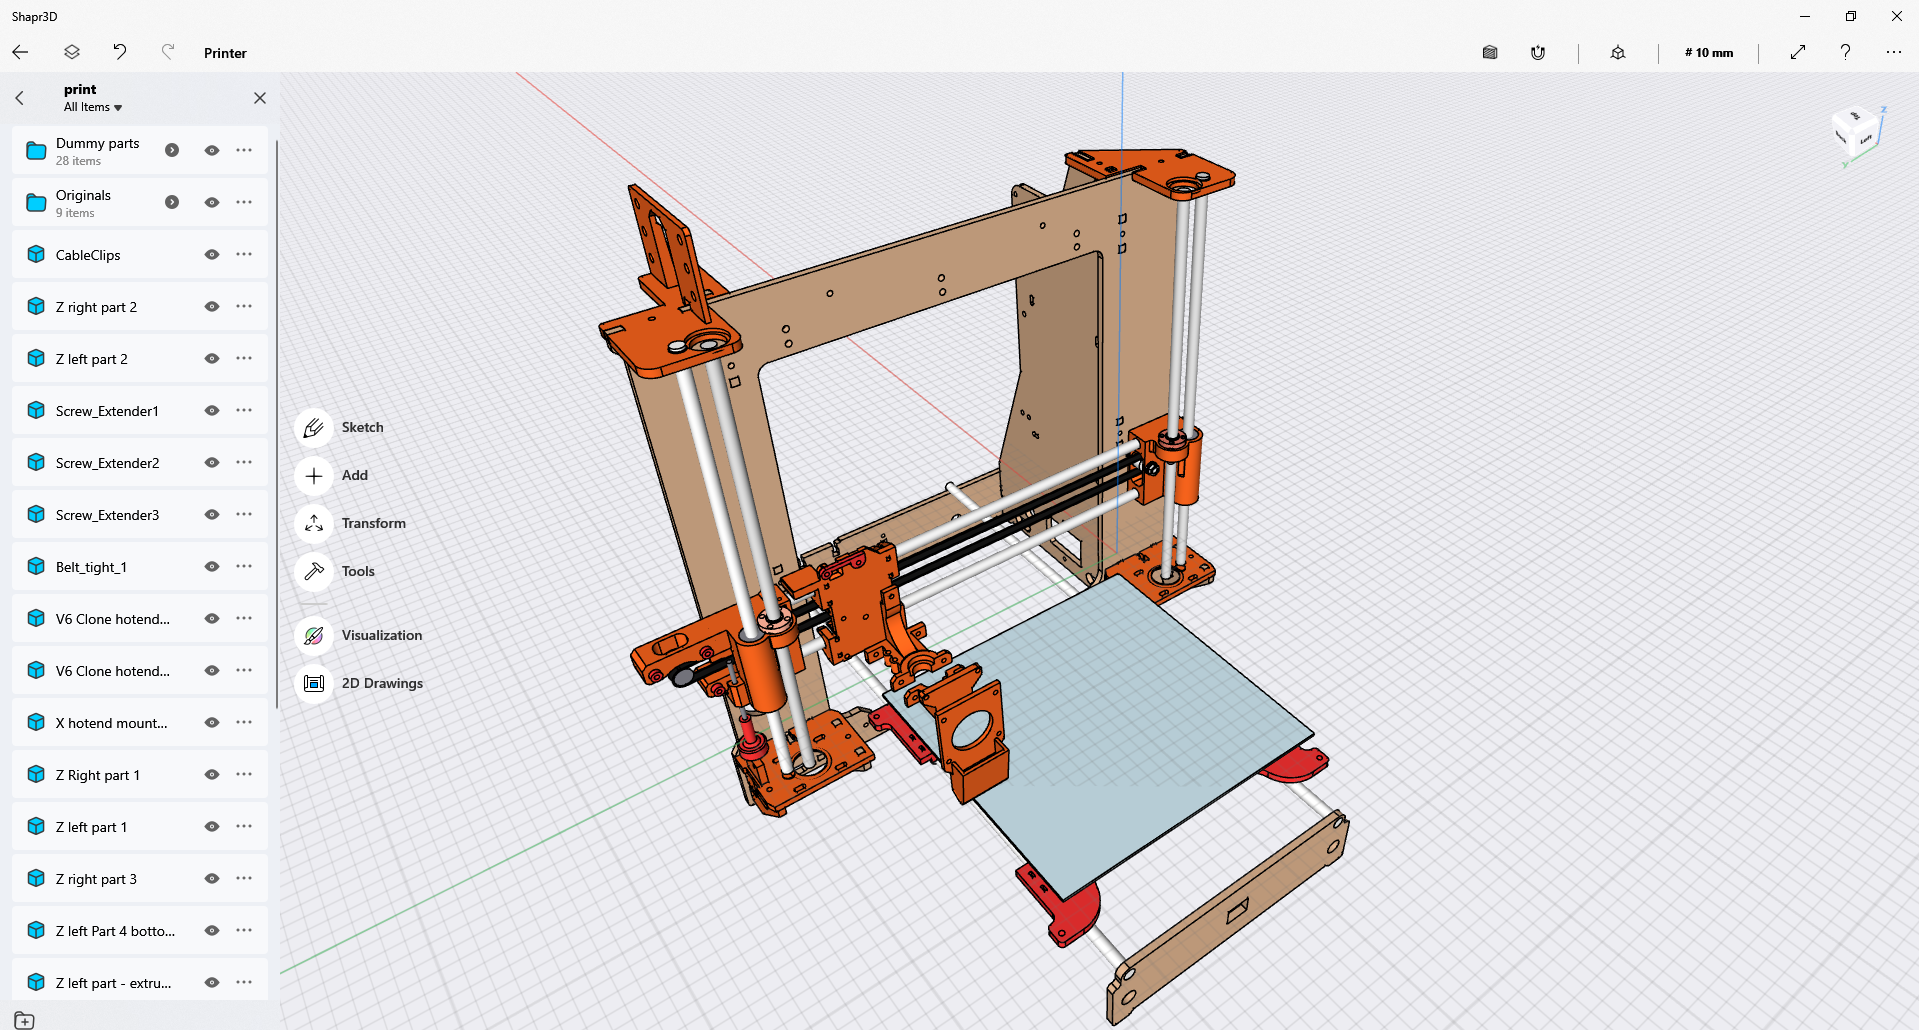Hide the Dummy parts folder
Image resolution: width=1919 pixels, height=1030 pixels.
pos(211,150)
